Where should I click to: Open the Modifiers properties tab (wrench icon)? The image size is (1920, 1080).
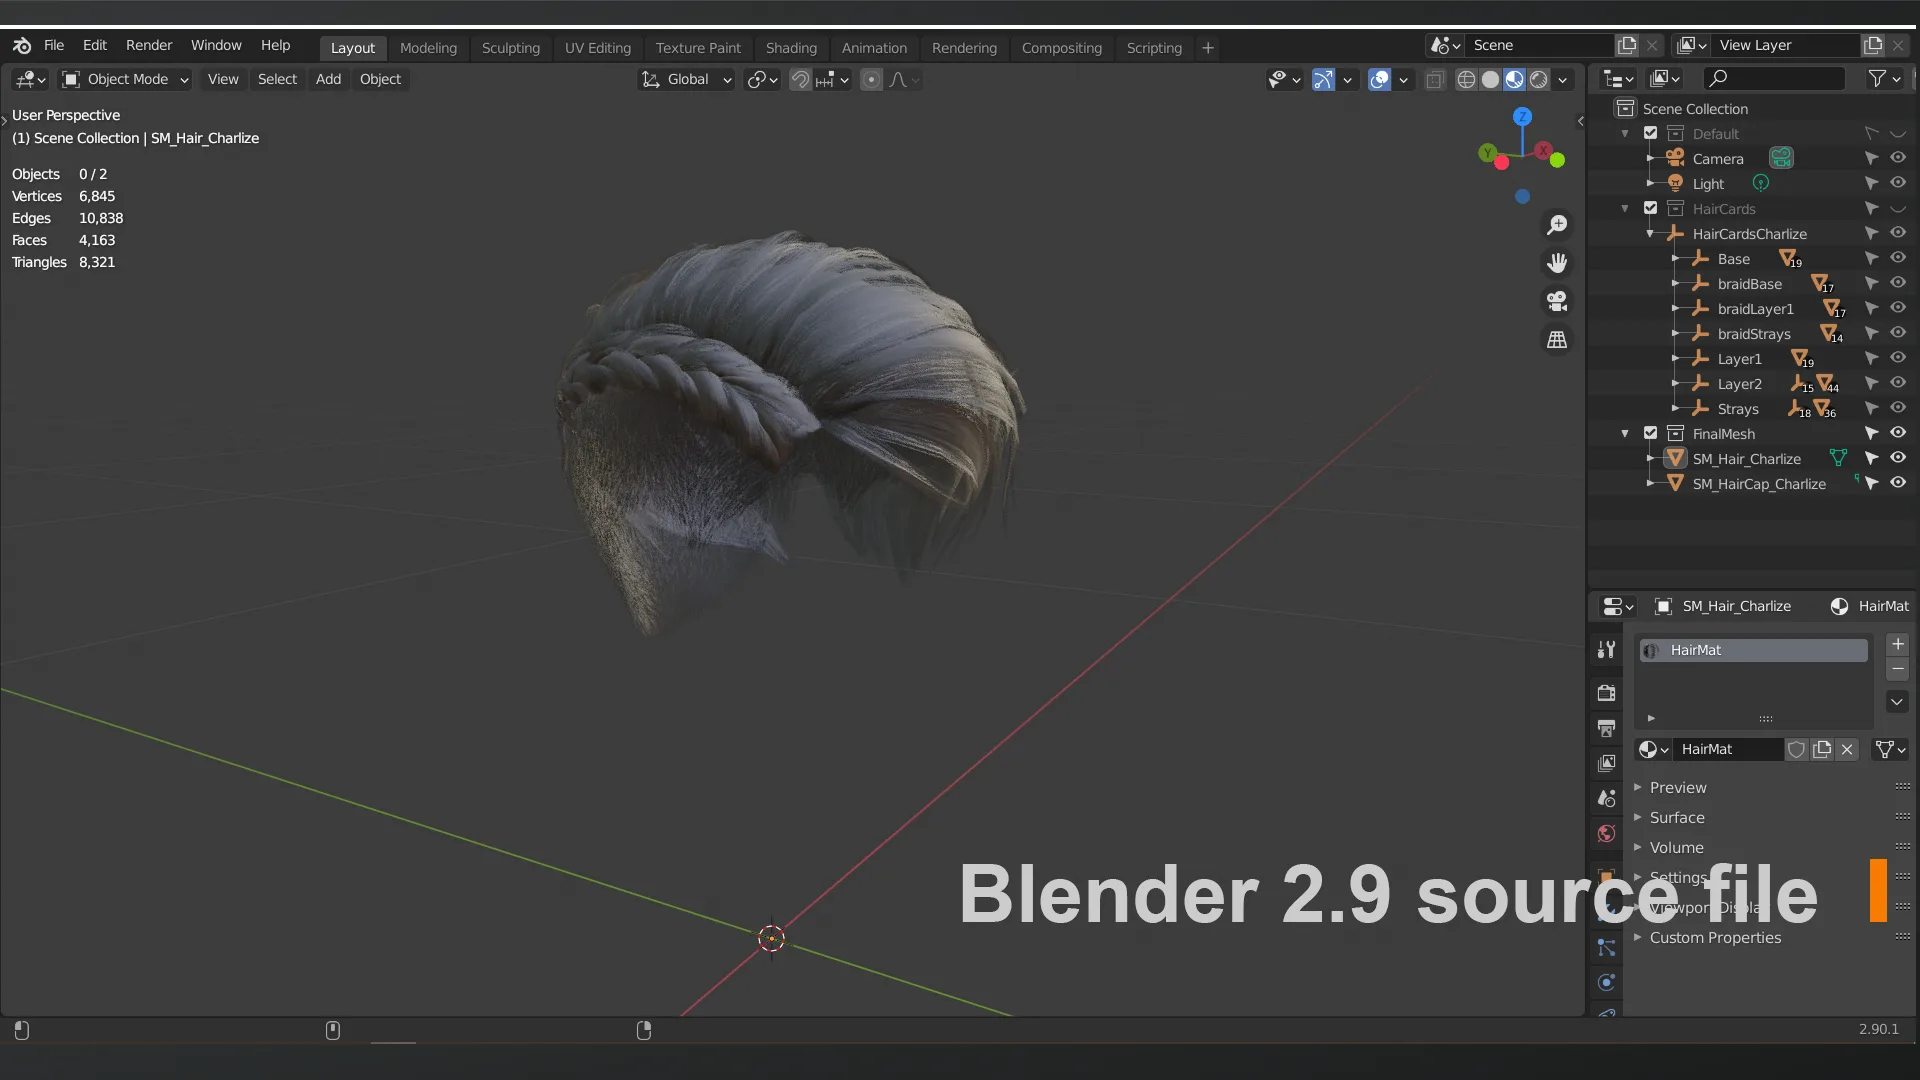(1607, 650)
